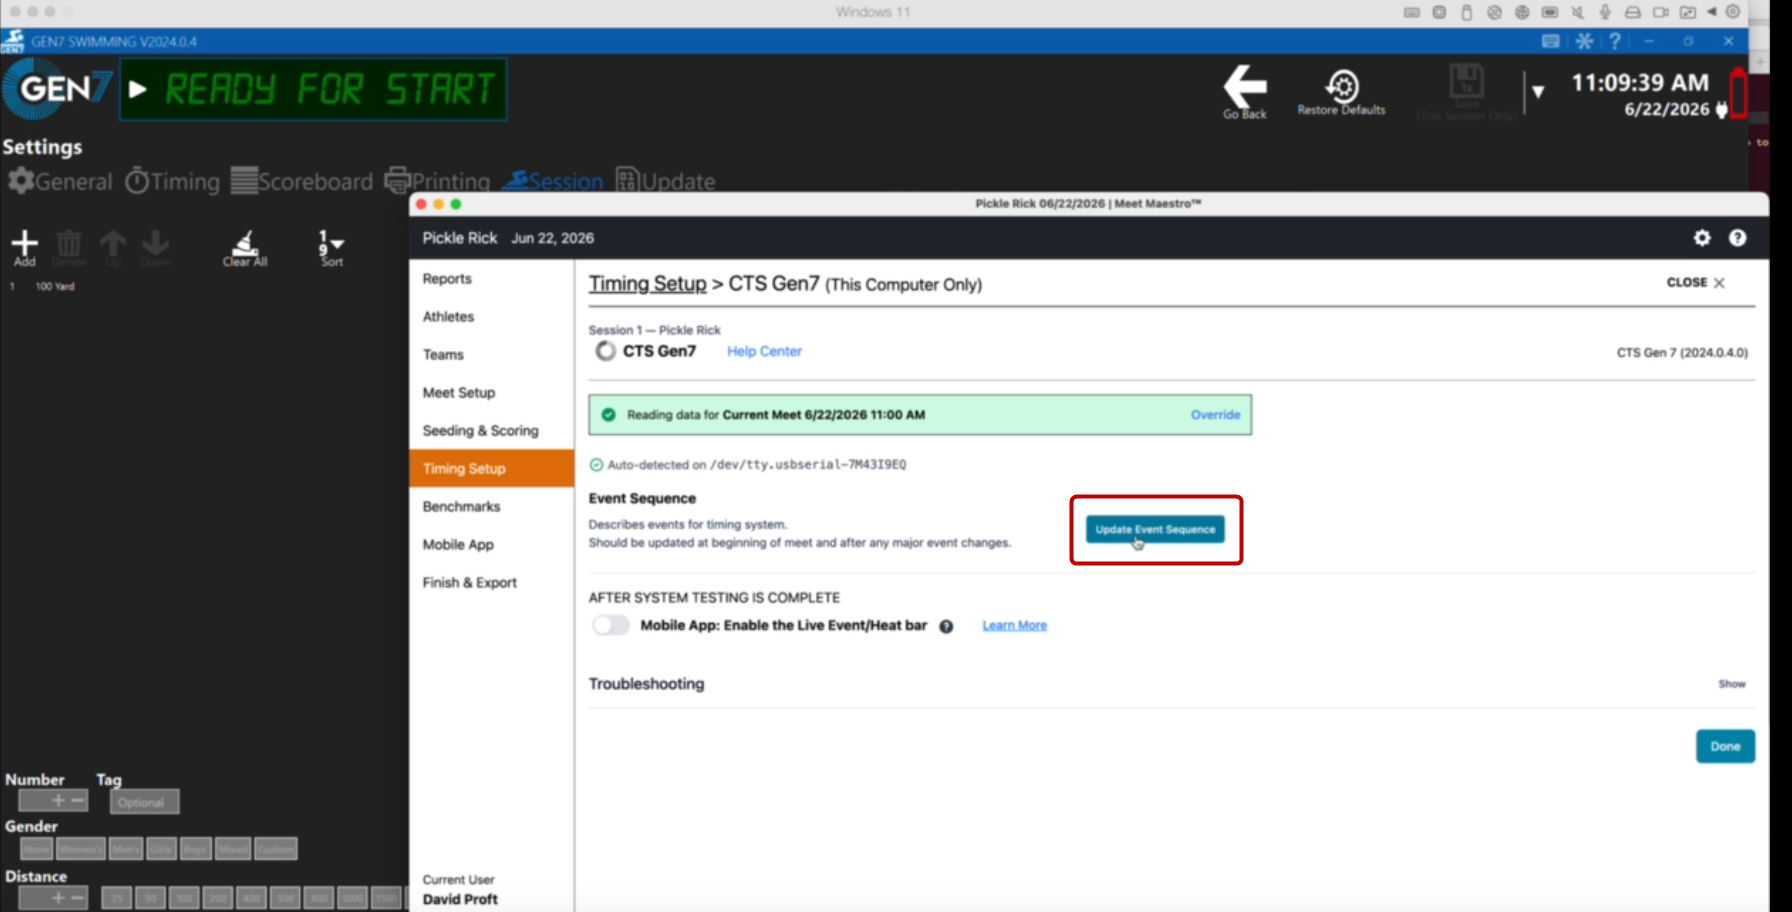Select the Mixed gender button
The height and width of the screenshot is (912, 1792).
[x=232, y=849]
